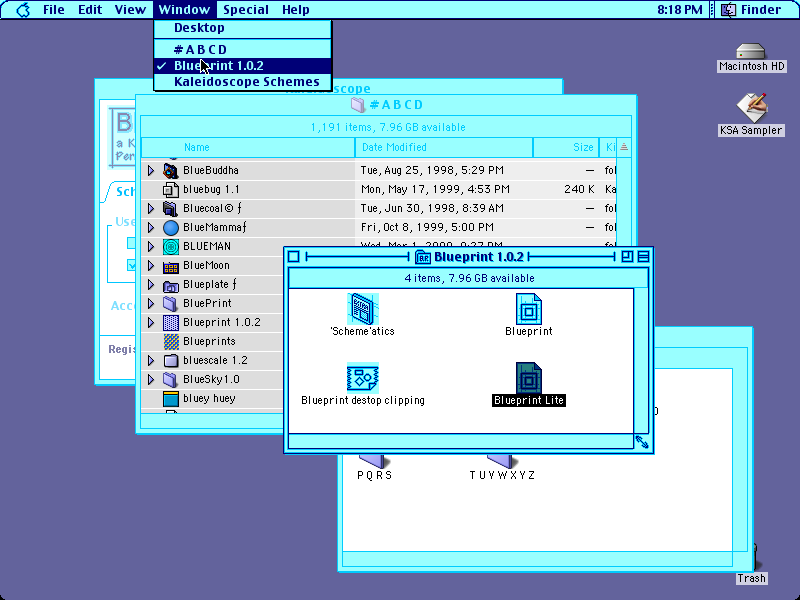Click the bluey huey file icon
Image resolution: width=800 pixels, height=600 pixels.
pyautogui.click(x=170, y=398)
